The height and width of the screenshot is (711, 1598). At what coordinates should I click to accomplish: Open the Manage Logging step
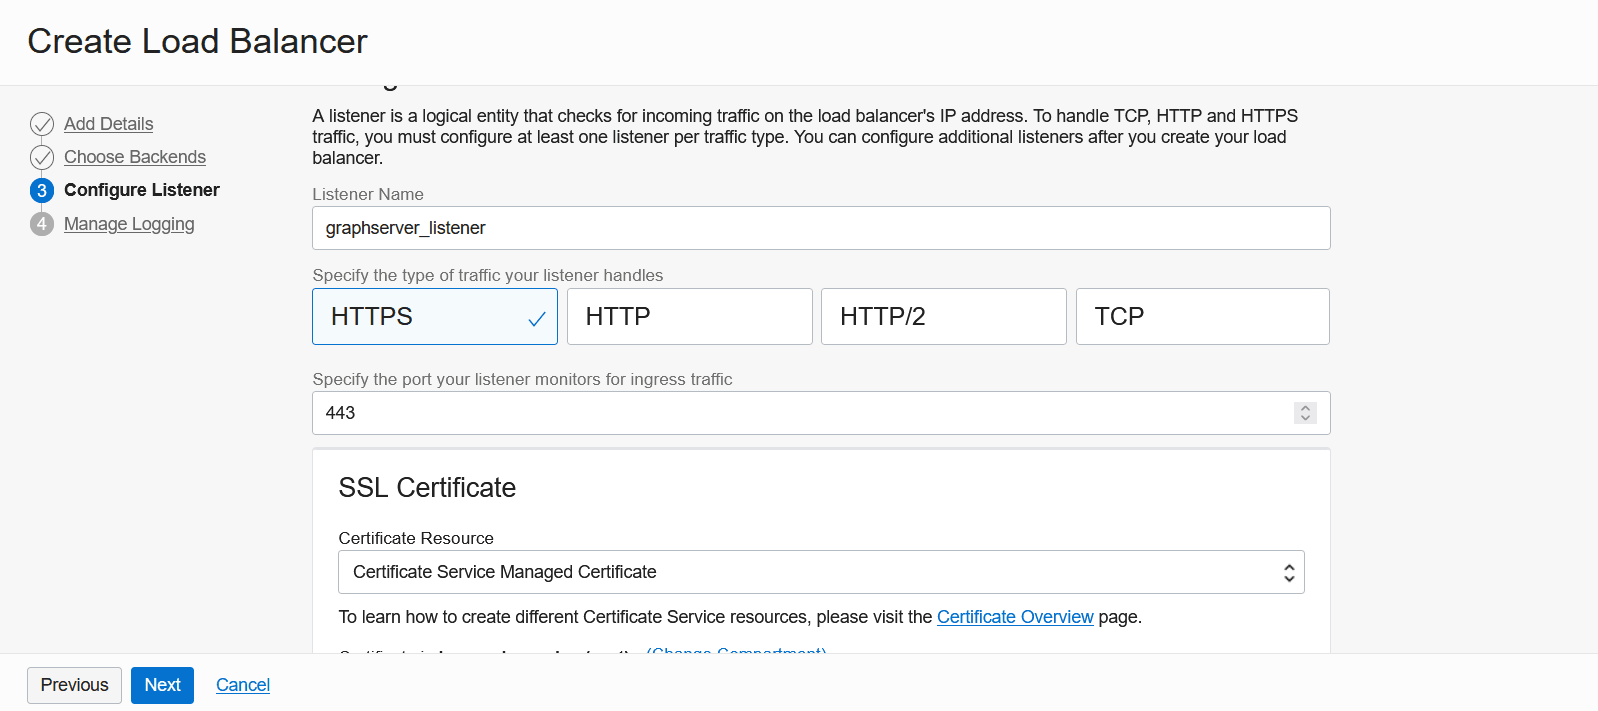click(x=129, y=224)
